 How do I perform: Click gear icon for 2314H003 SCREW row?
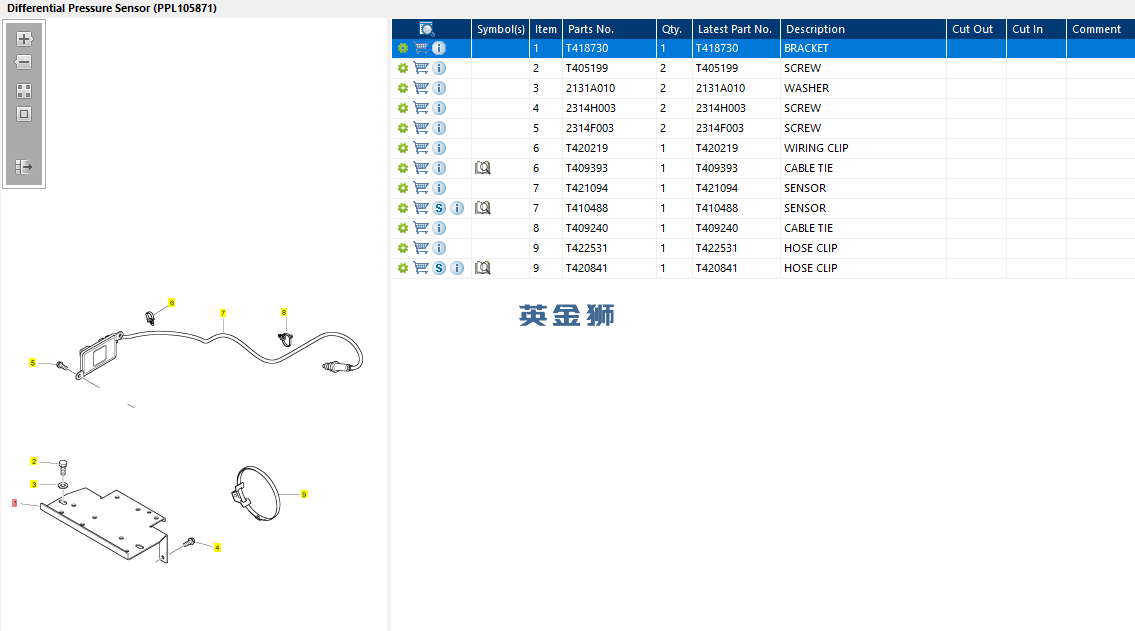point(403,108)
